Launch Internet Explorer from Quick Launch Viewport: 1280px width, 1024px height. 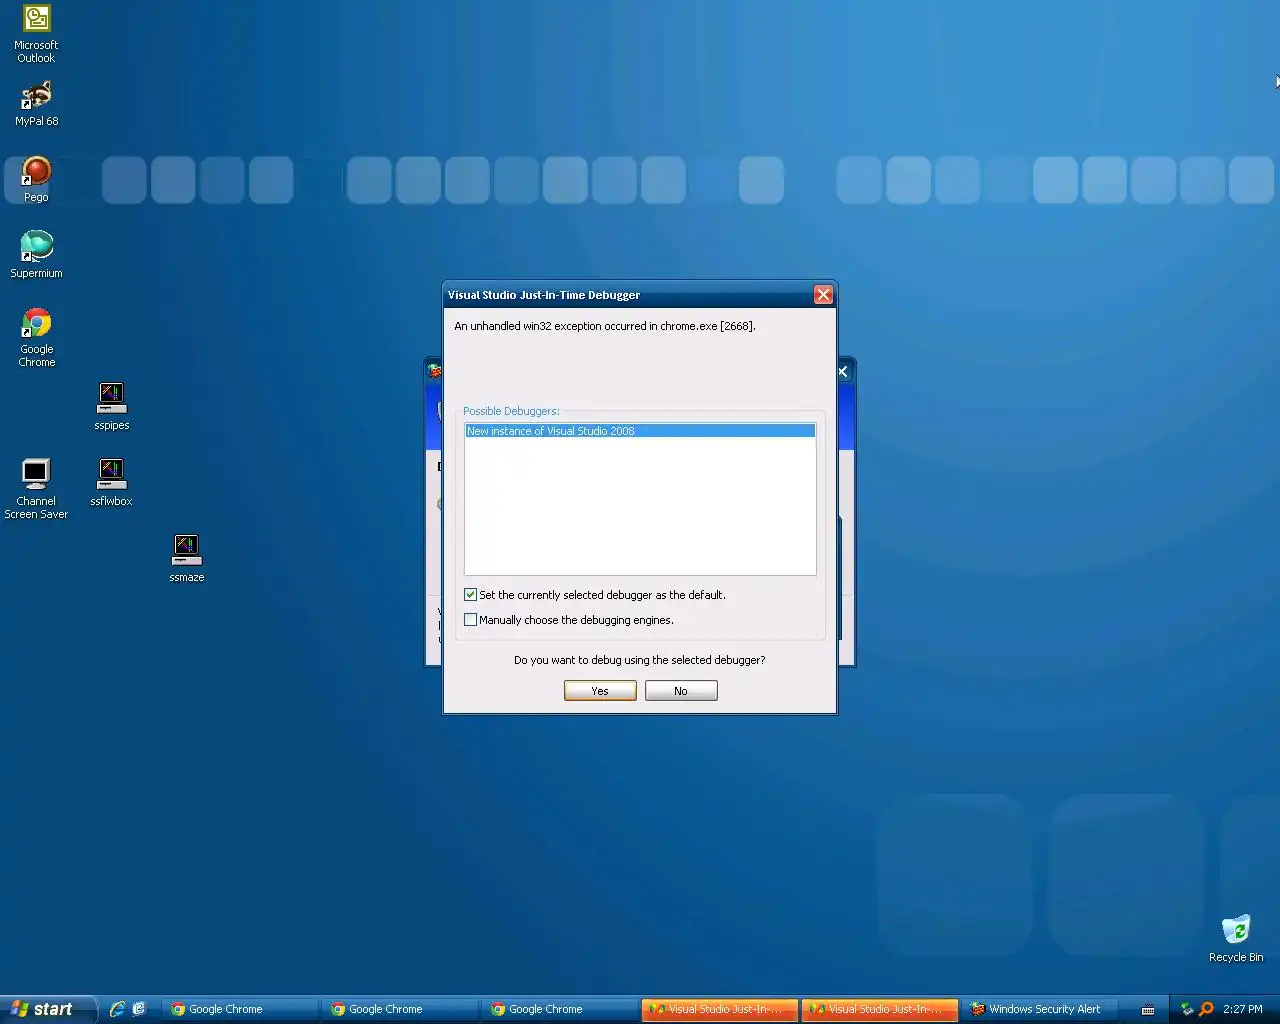pos(117,1009)
